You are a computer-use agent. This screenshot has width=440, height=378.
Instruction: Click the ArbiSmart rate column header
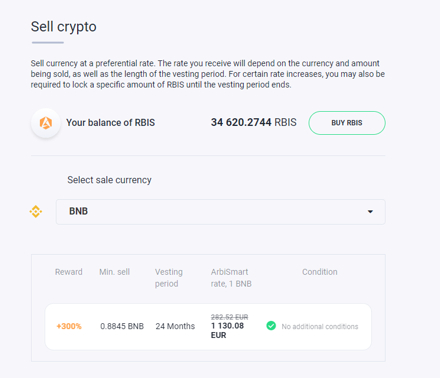click(231, 278)
